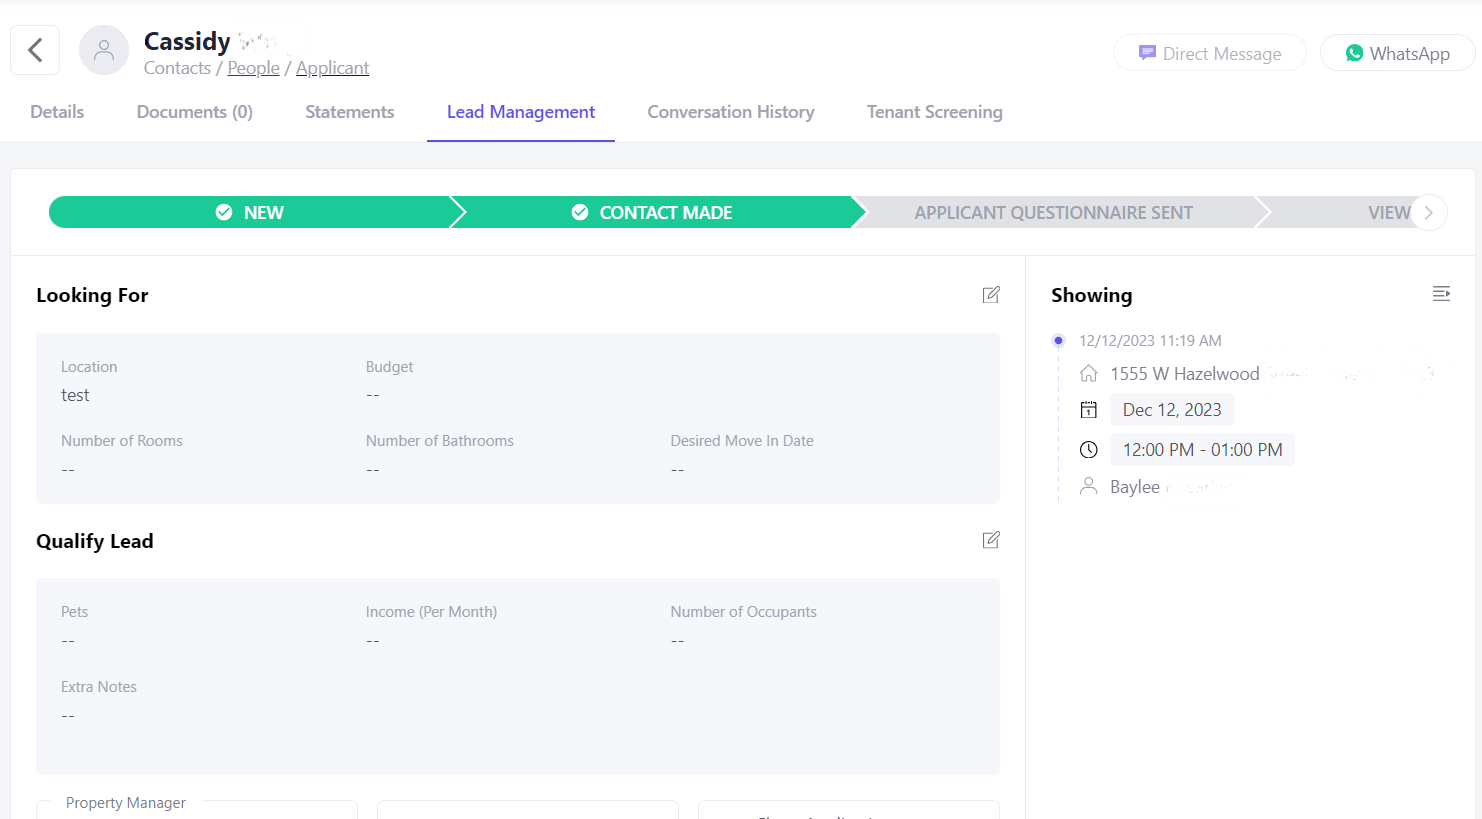Click the Income (Per Month) label
The width and height of the screenshot is (1482, 819).
[431, 612]
